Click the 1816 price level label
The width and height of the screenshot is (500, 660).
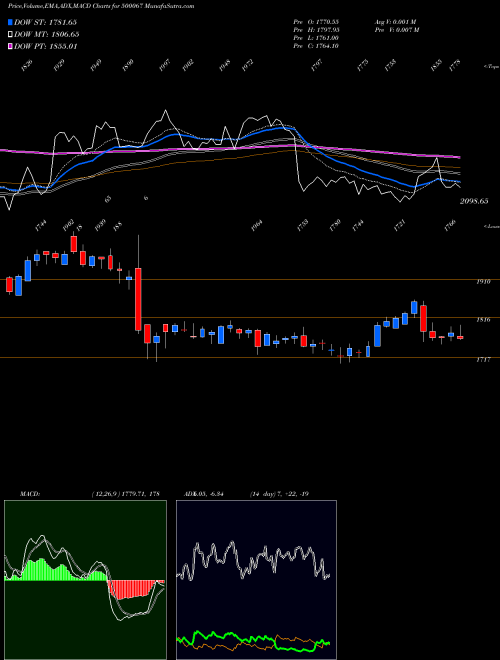click(483, 320)
